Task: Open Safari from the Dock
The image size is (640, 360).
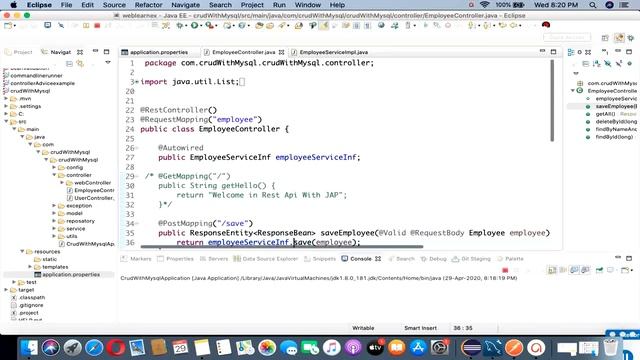Action: (94, 348)
